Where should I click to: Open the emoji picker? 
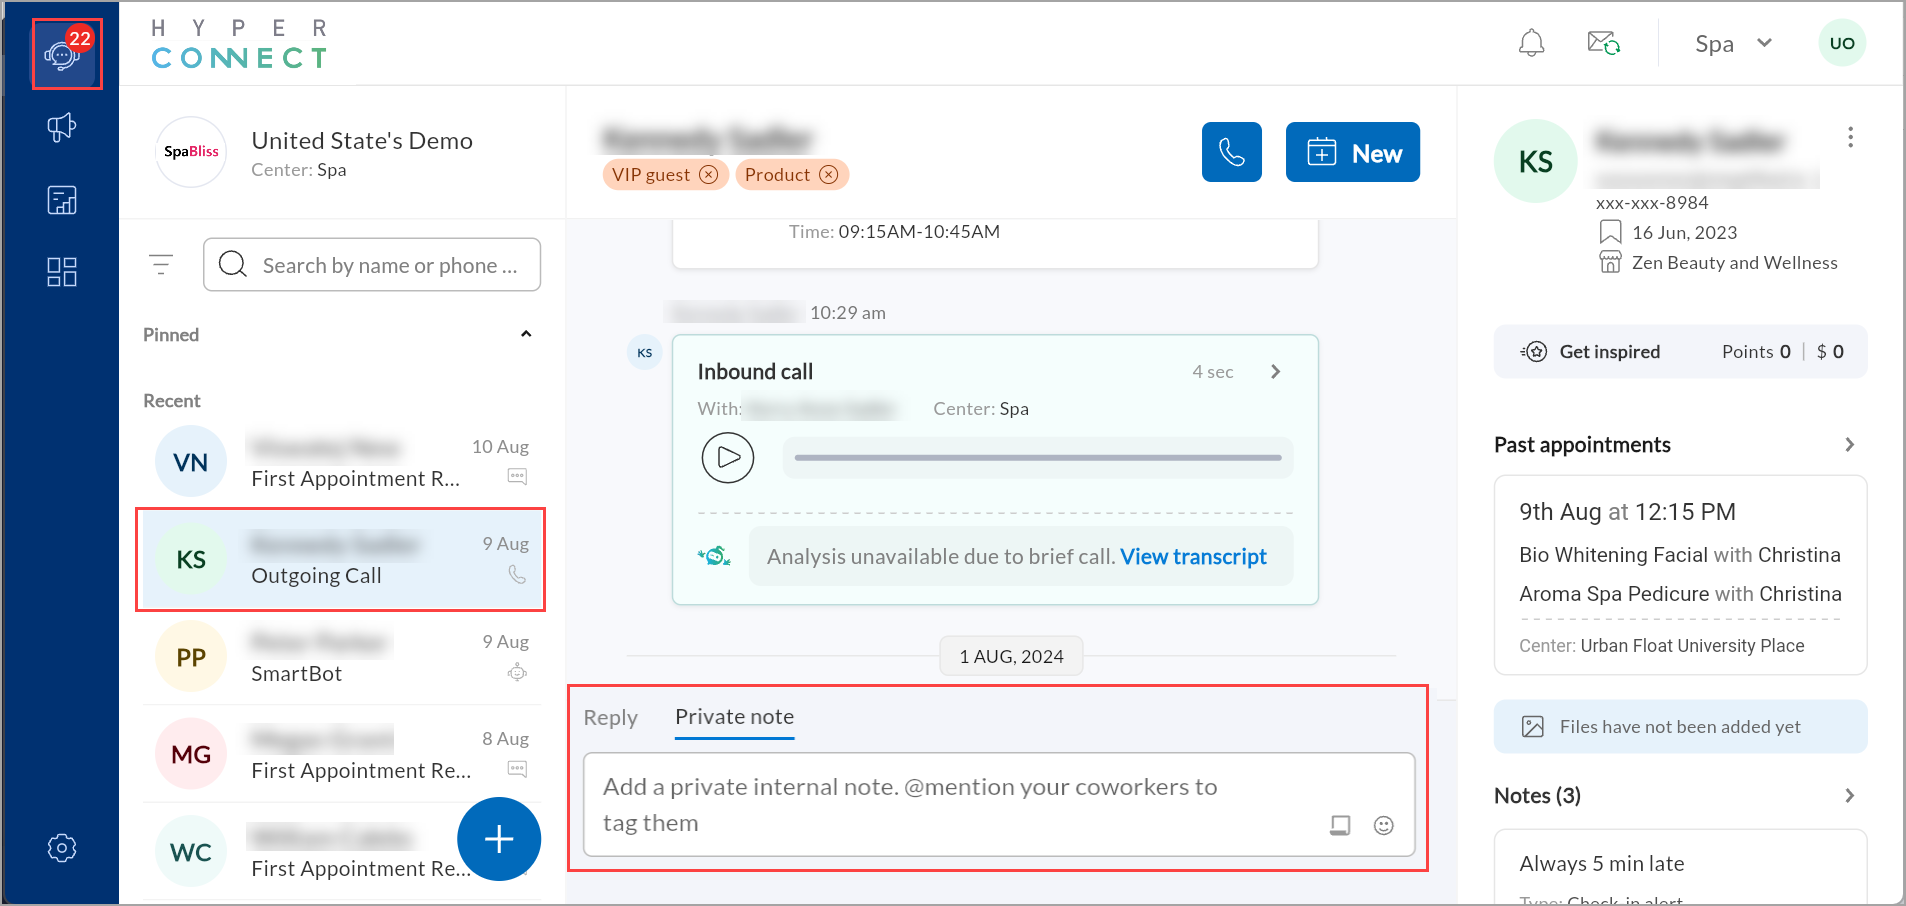[x=1383, y=825]
